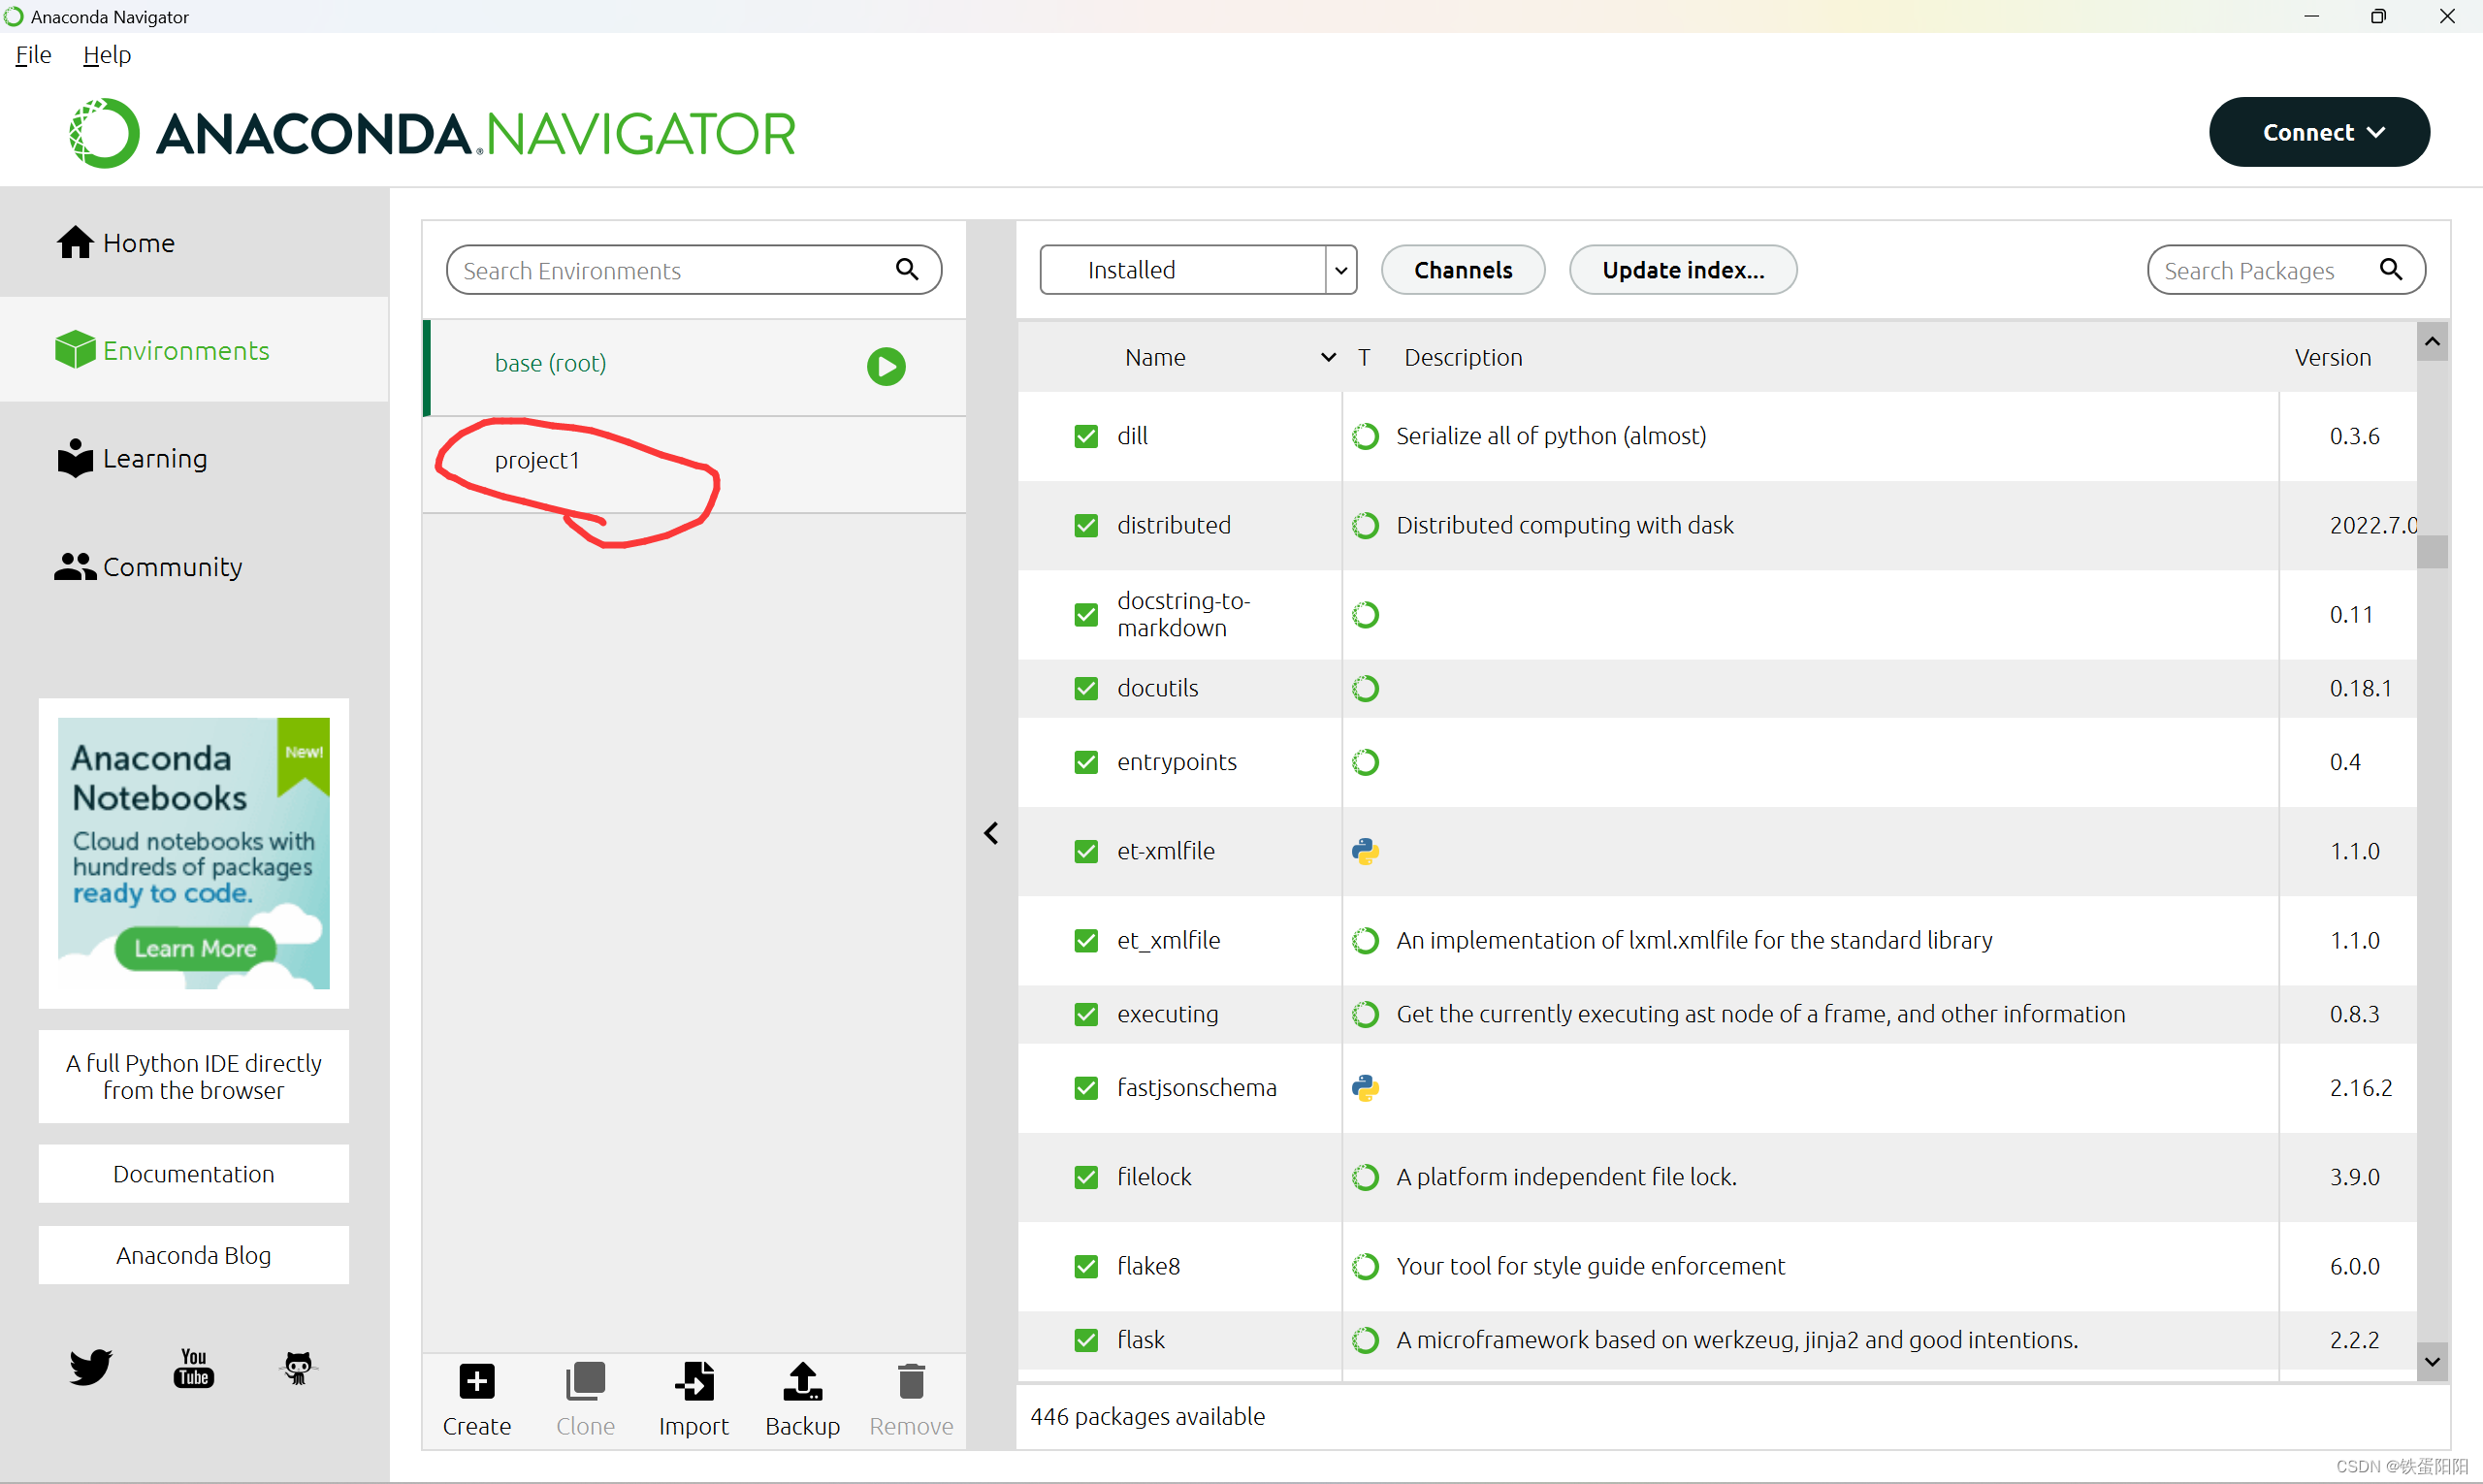Open the Twitter bird icon link
This screenshot has height=1484, width=2483.
(x=90, y=1366)
